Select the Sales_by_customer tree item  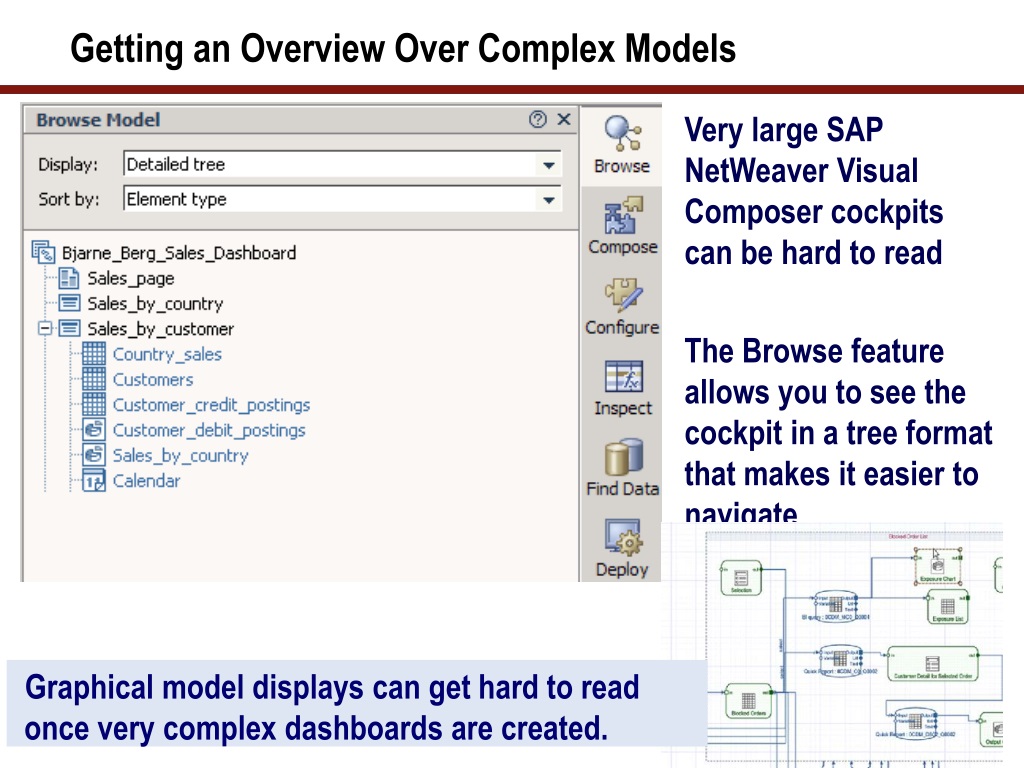click(x=160, y=329)
